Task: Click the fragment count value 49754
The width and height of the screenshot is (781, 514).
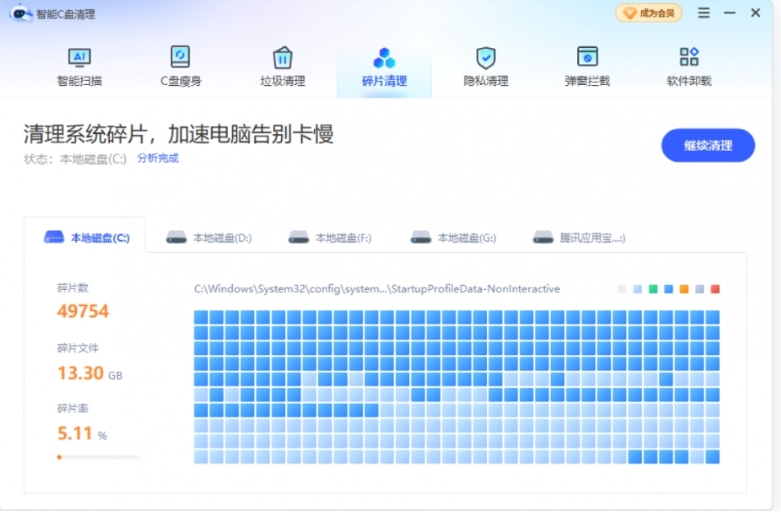Action: [x=83, y=311]
